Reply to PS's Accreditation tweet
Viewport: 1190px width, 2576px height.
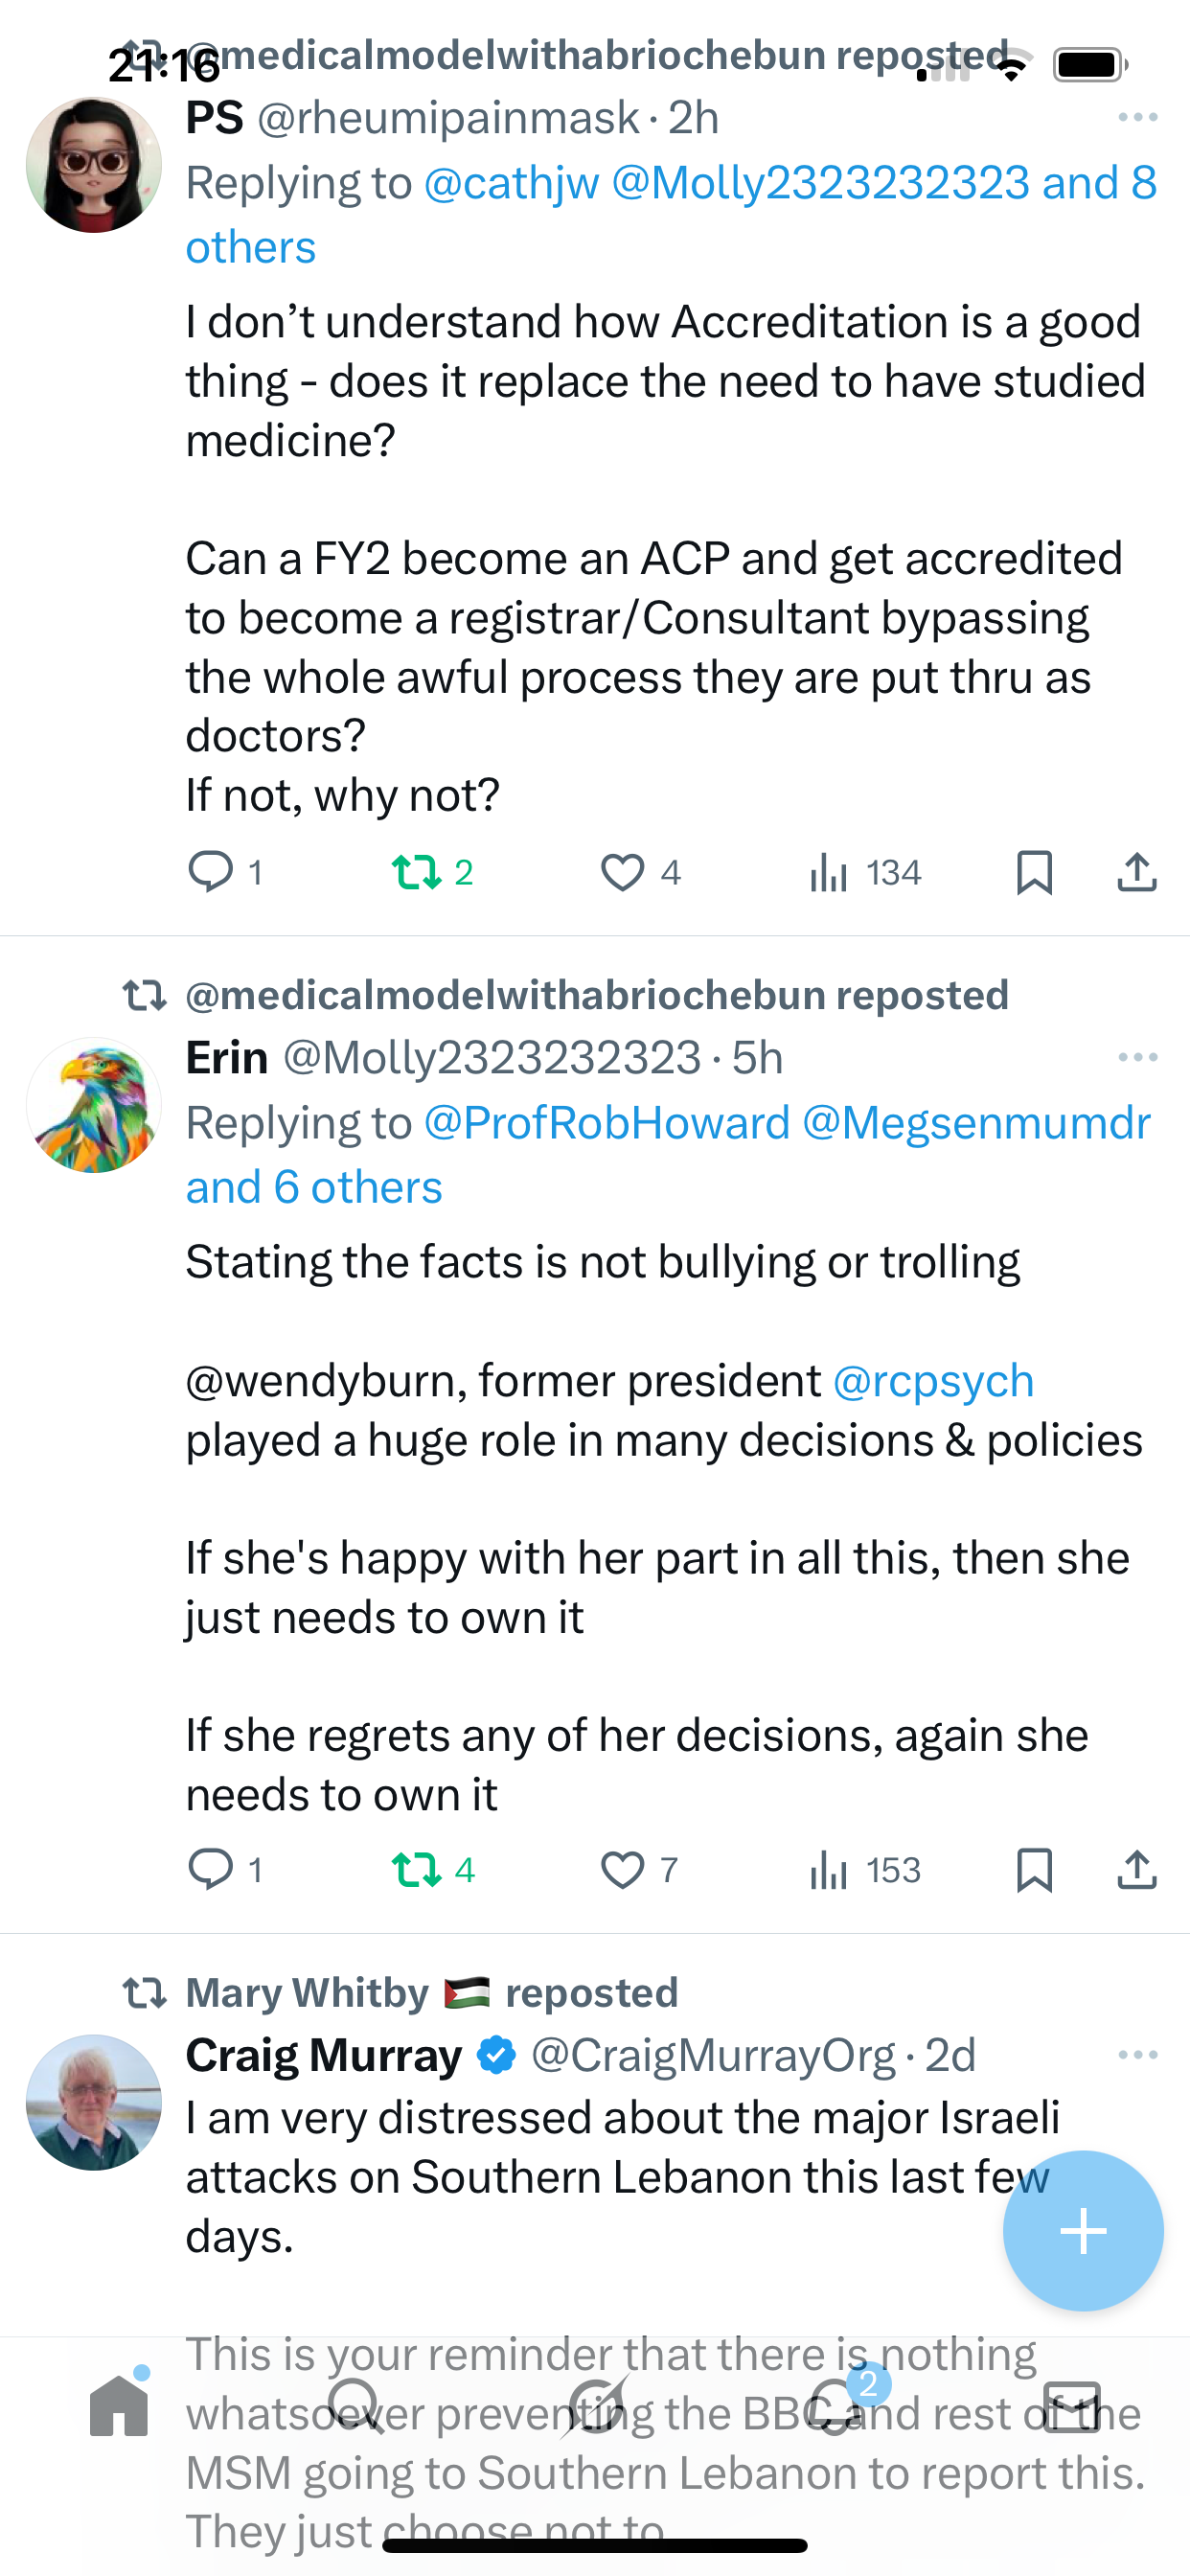pos(211,871)
